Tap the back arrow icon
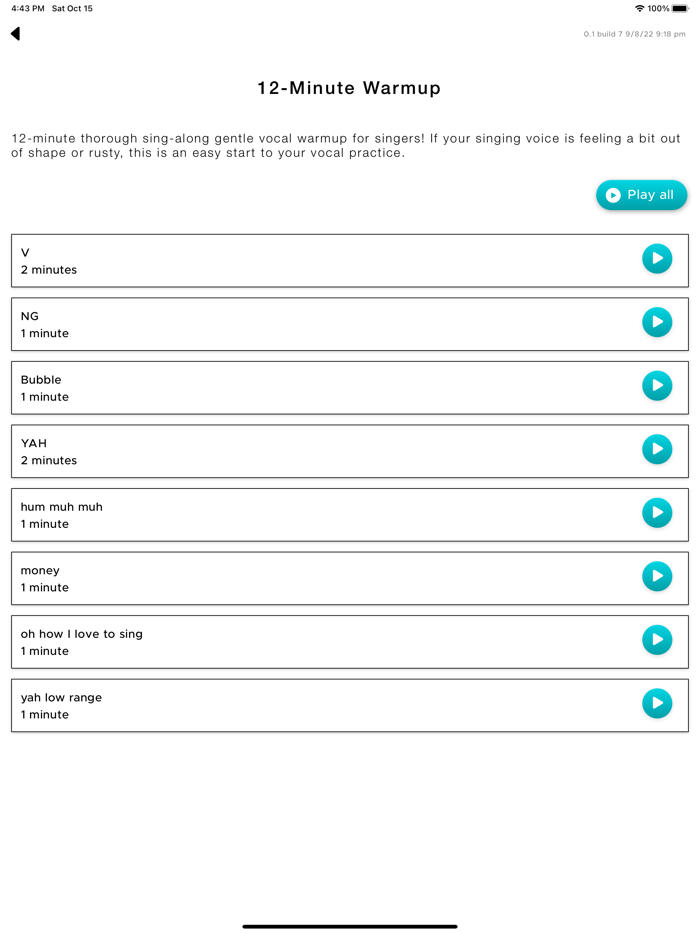The height and width of the screenshot is (934, 700). click(16, 34)
